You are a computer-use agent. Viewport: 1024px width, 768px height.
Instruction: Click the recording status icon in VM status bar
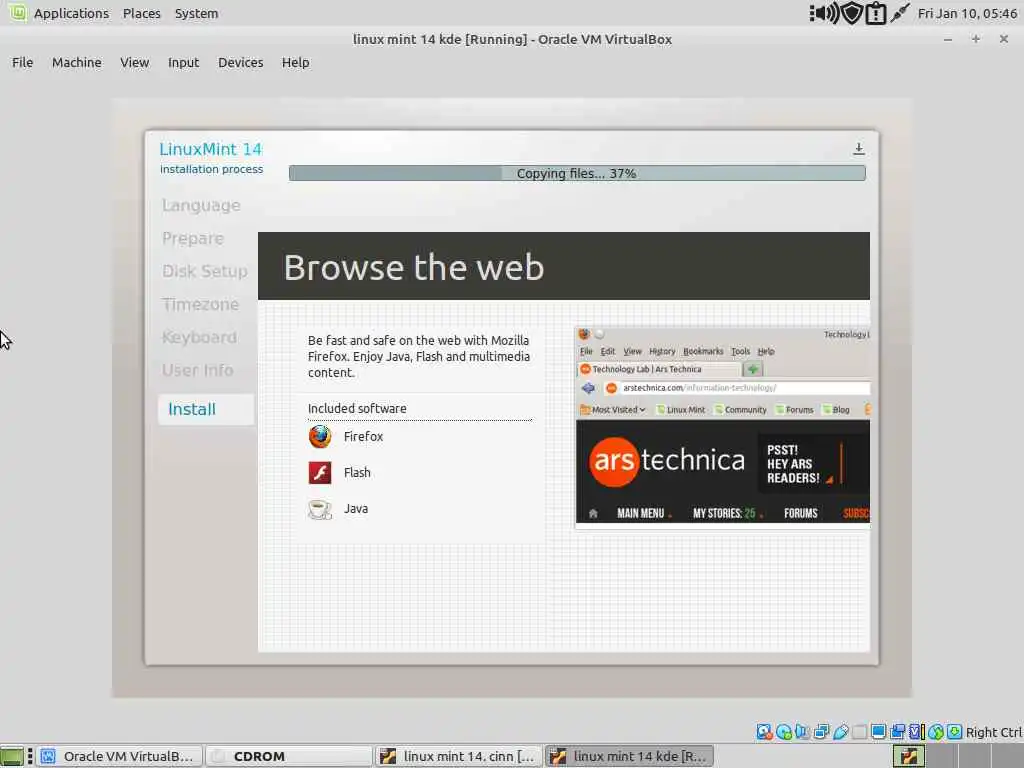click(898, 732)
